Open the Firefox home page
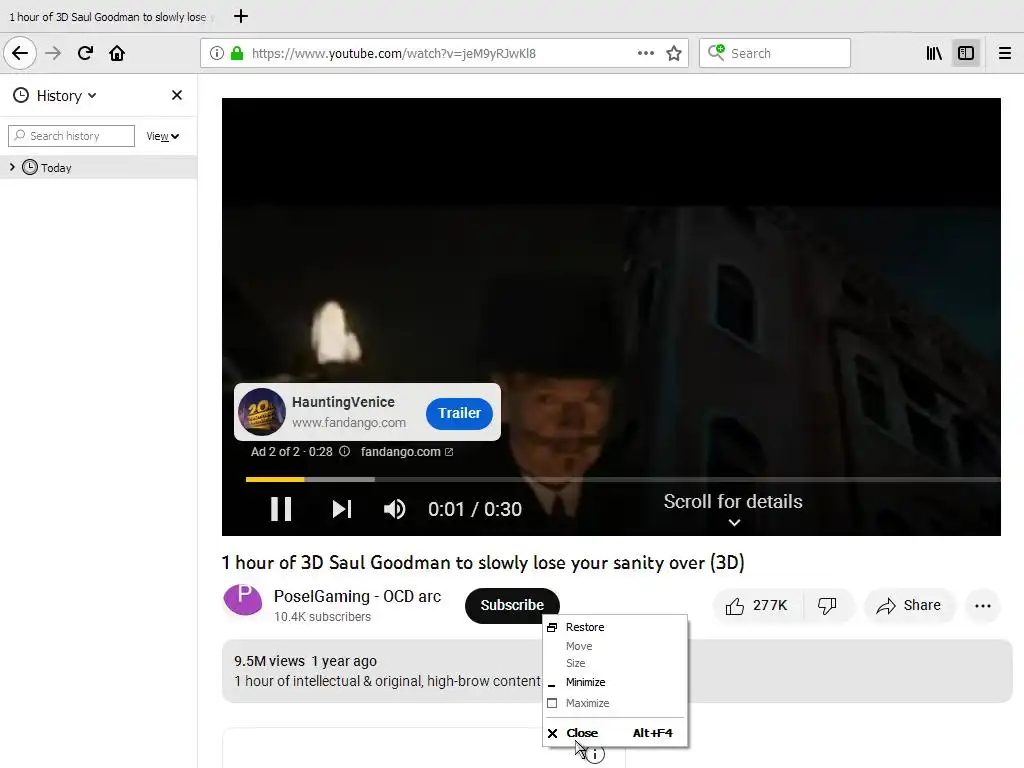Viewport: 1024px width, 768px height. 117,53
